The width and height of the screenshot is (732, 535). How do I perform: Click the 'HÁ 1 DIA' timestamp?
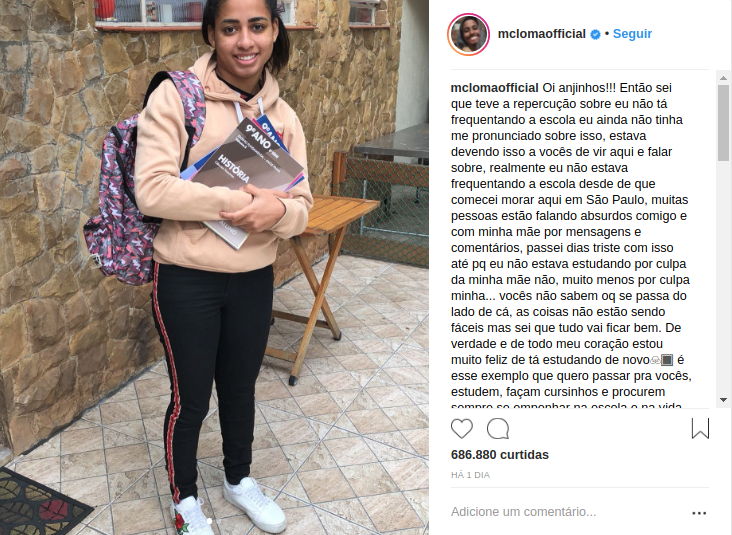tap(470, 475)
